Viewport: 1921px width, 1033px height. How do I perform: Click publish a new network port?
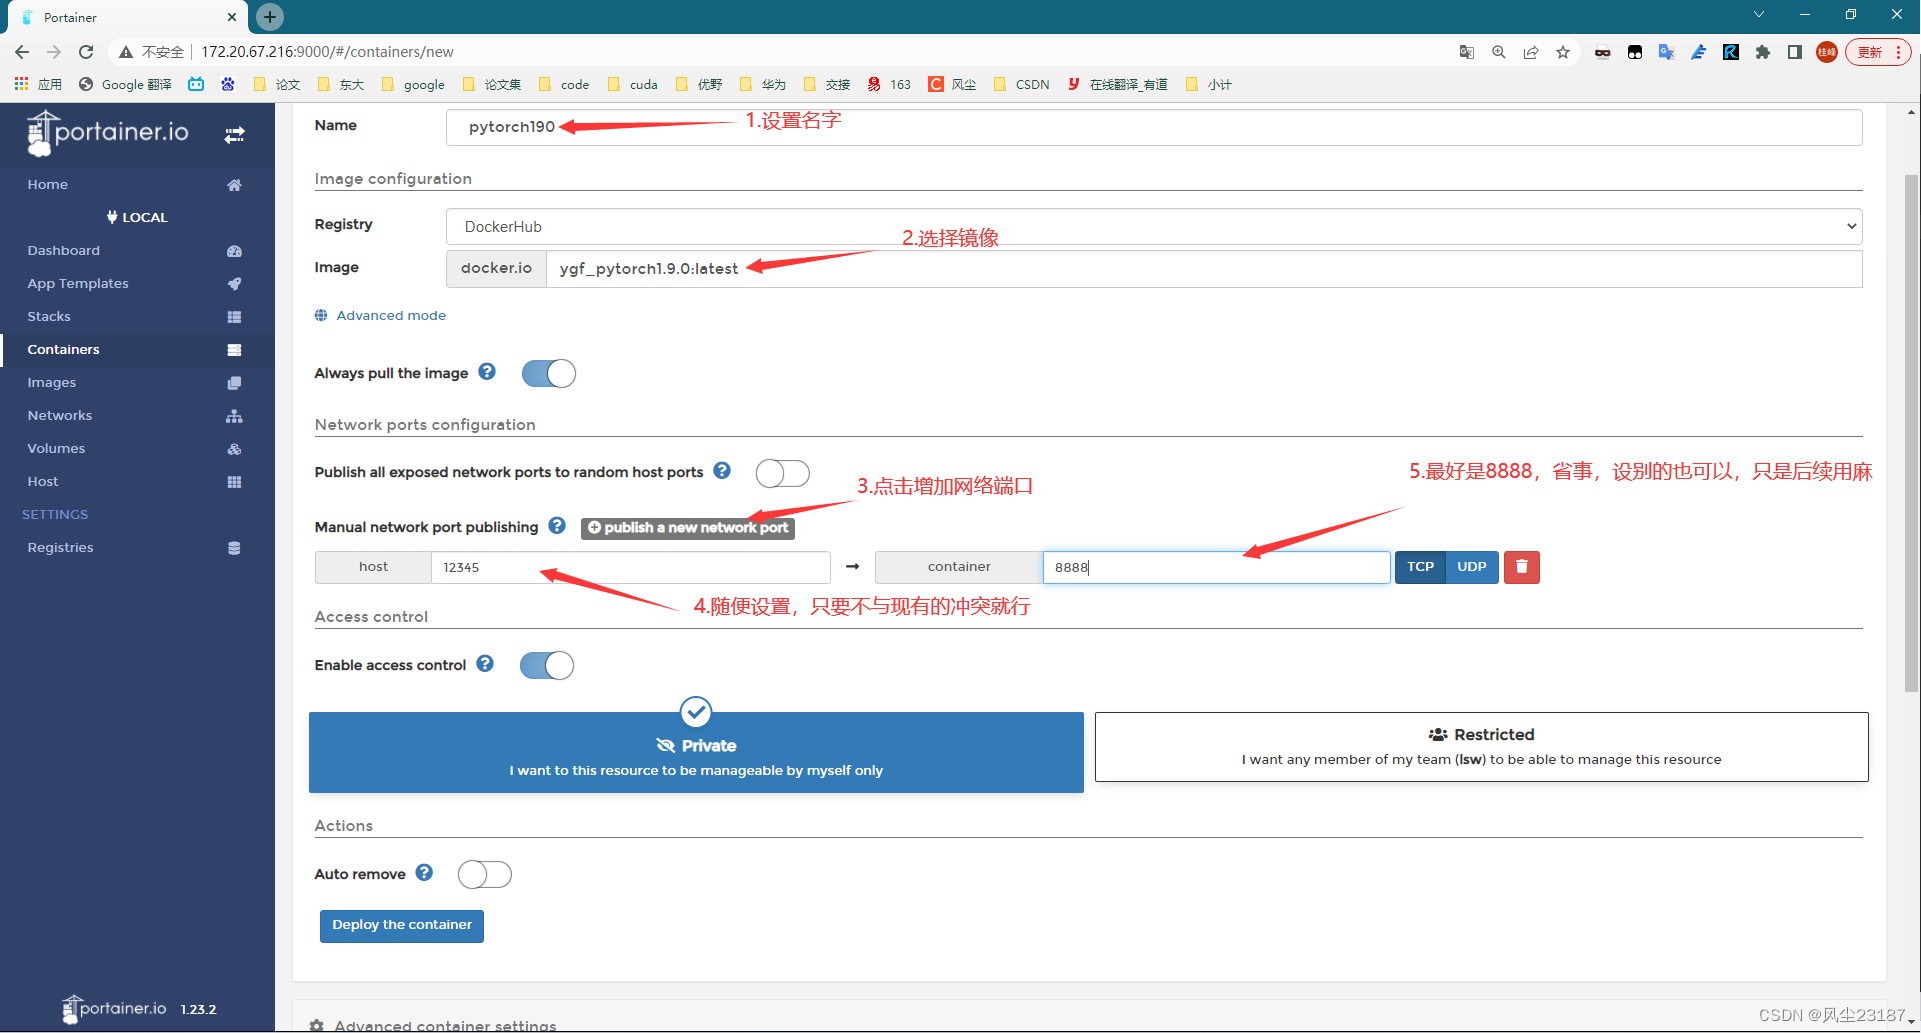[x=688, y=528]
